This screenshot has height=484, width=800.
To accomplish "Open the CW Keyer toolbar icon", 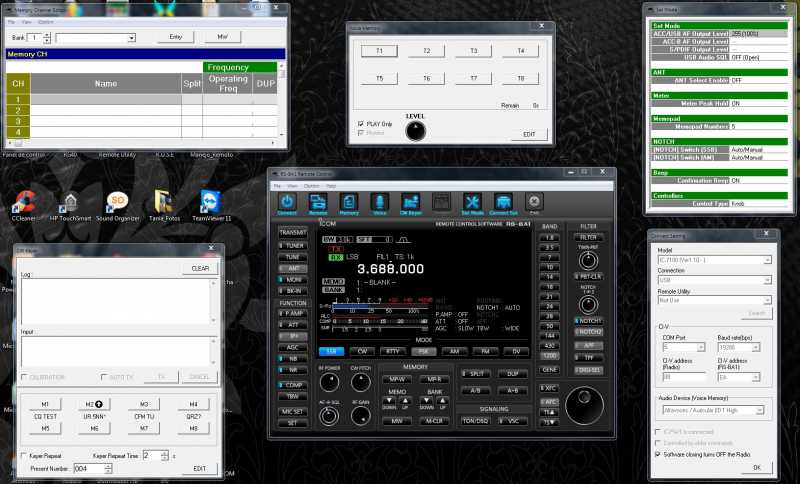I will click(411, 202).
